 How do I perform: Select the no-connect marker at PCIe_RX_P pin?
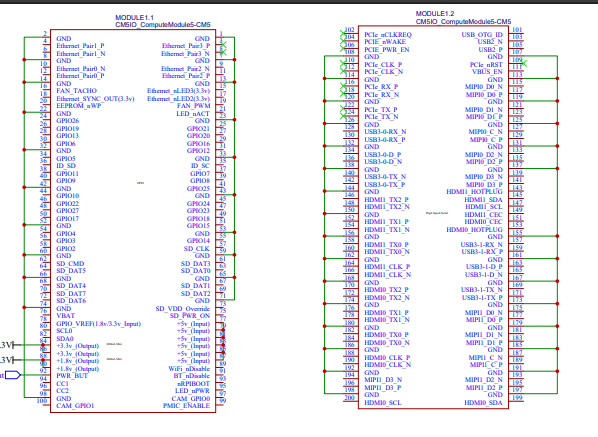(343, 87)
